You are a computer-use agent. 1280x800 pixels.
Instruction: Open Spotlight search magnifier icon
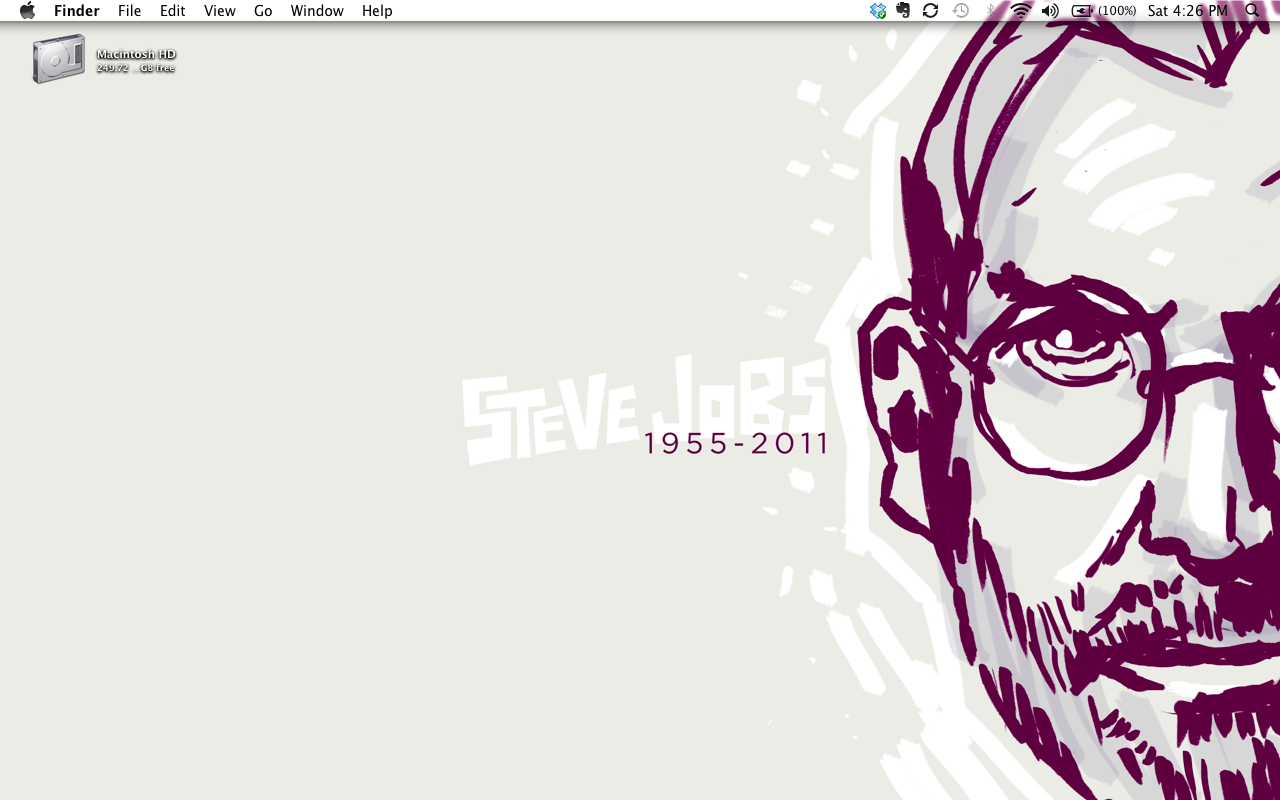point(1253,11)
